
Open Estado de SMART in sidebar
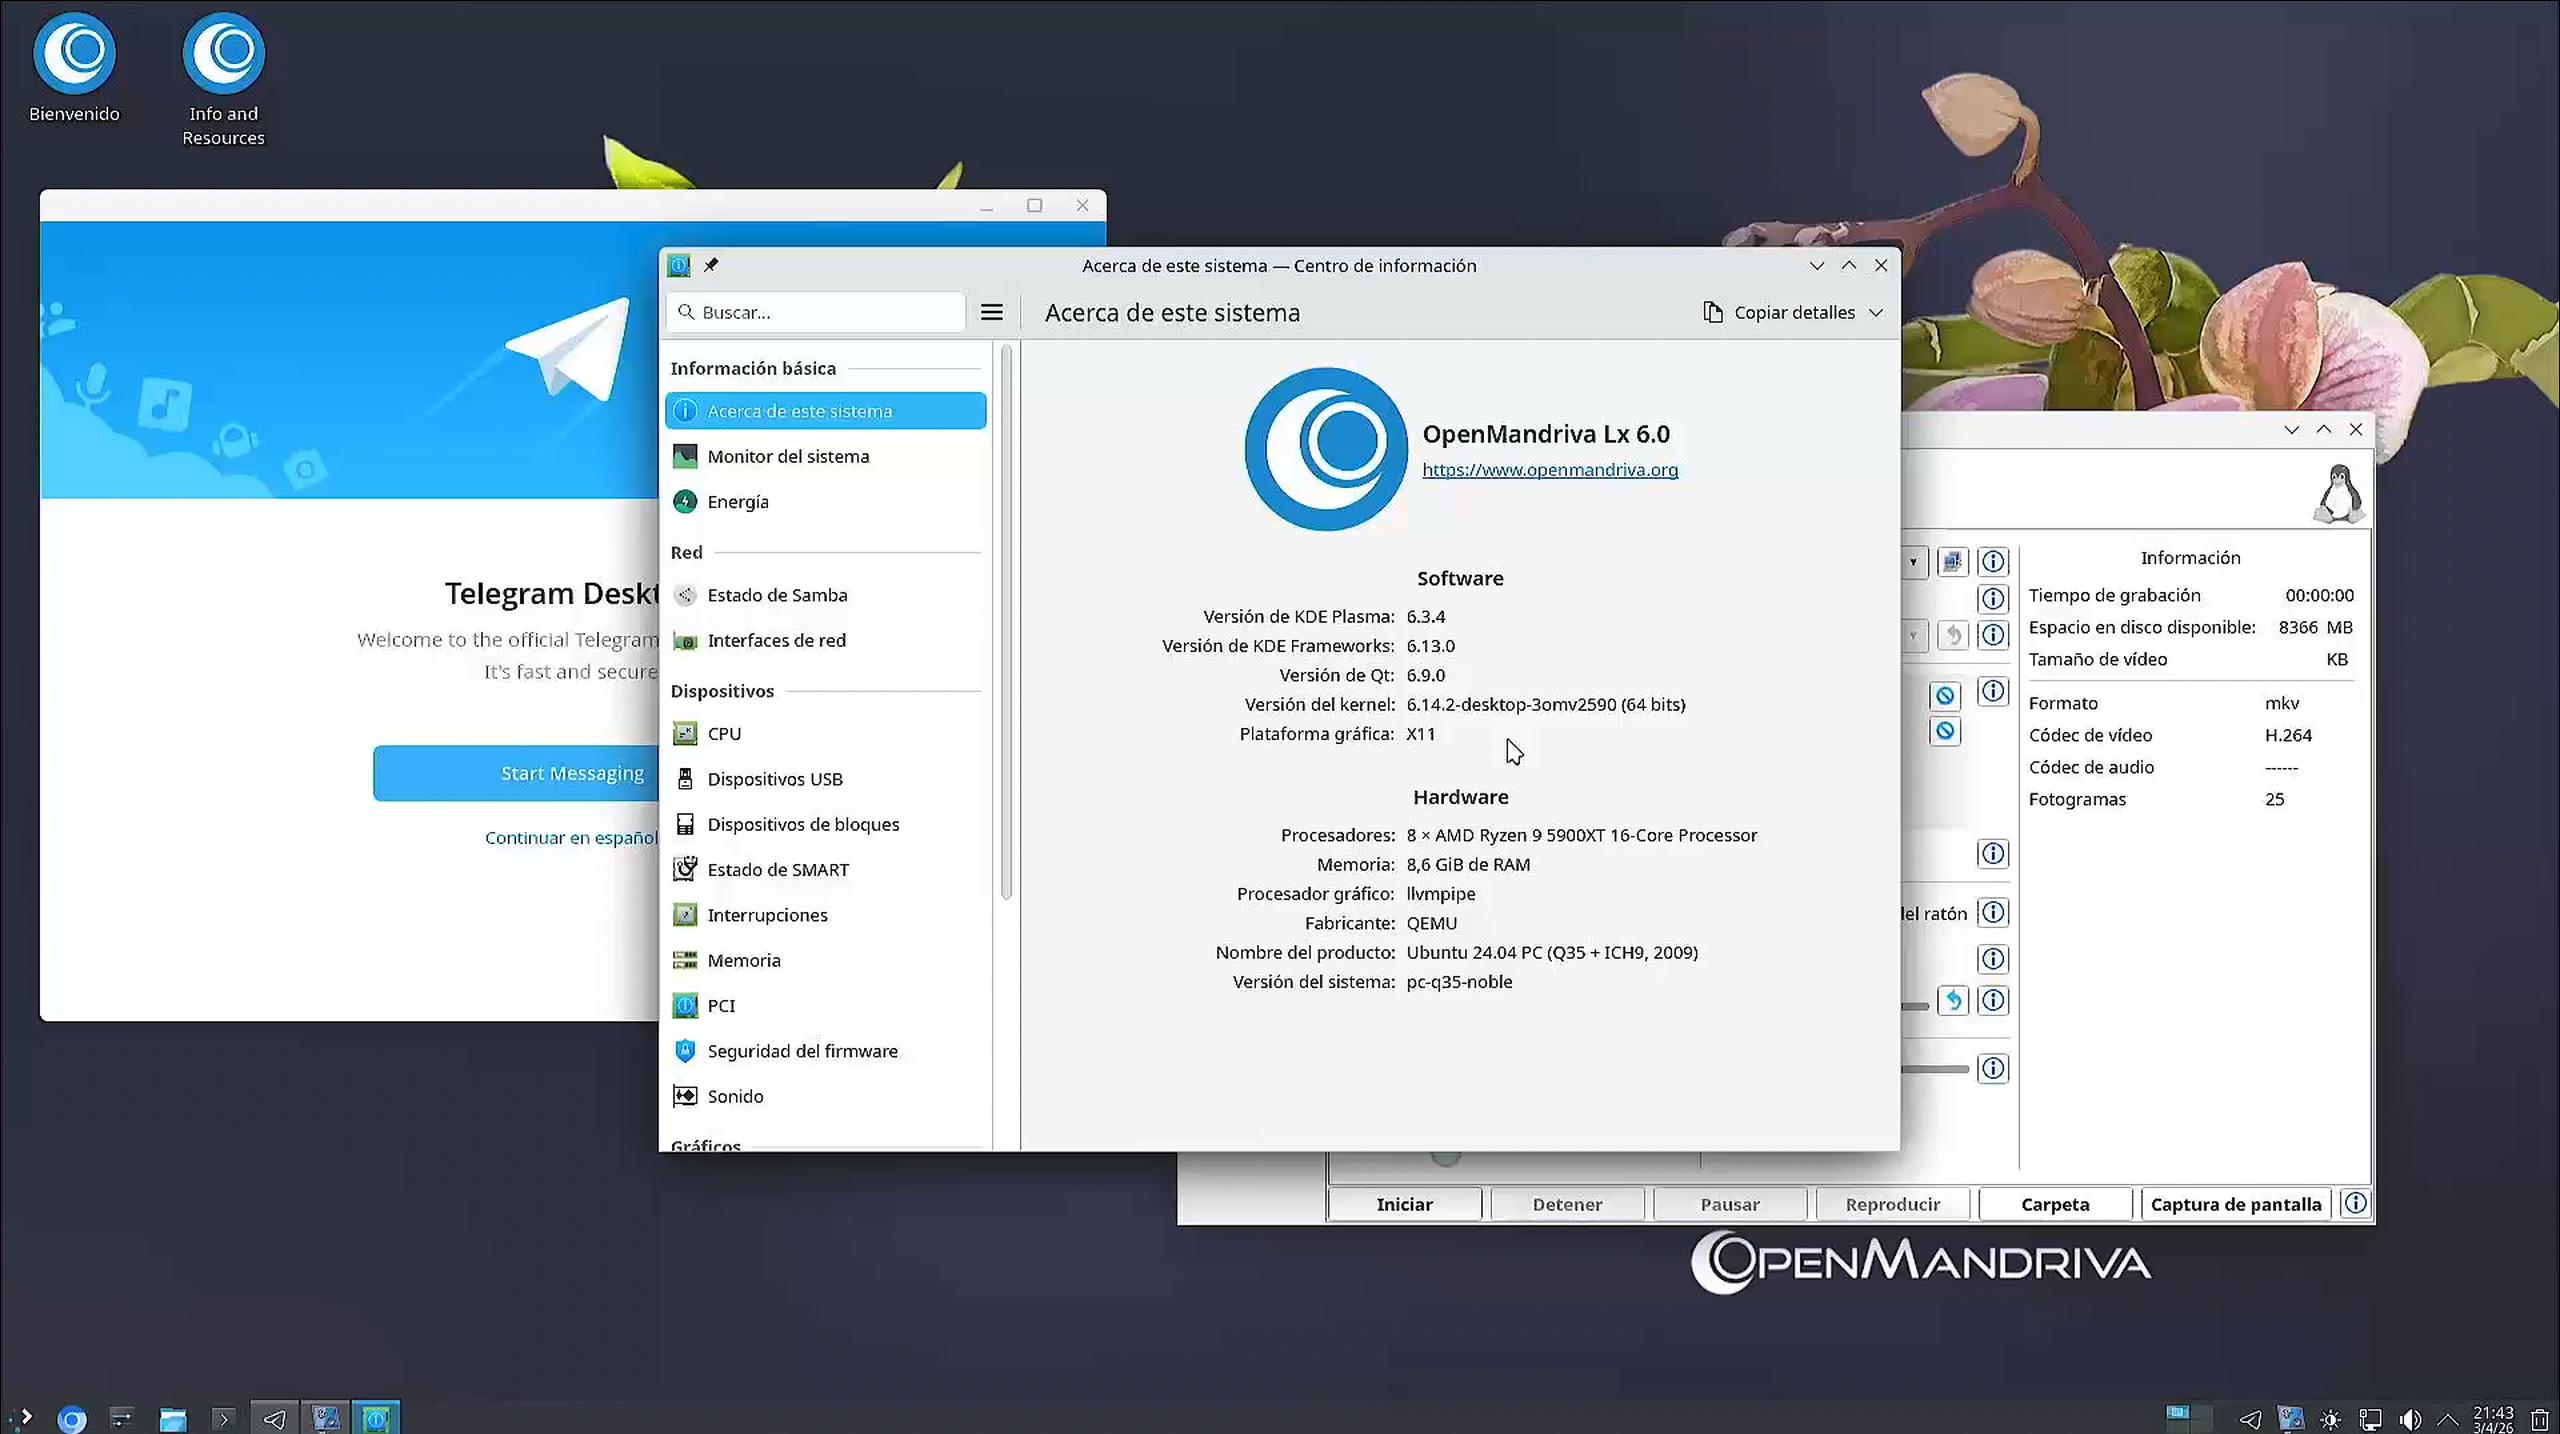tap(825, 869)
